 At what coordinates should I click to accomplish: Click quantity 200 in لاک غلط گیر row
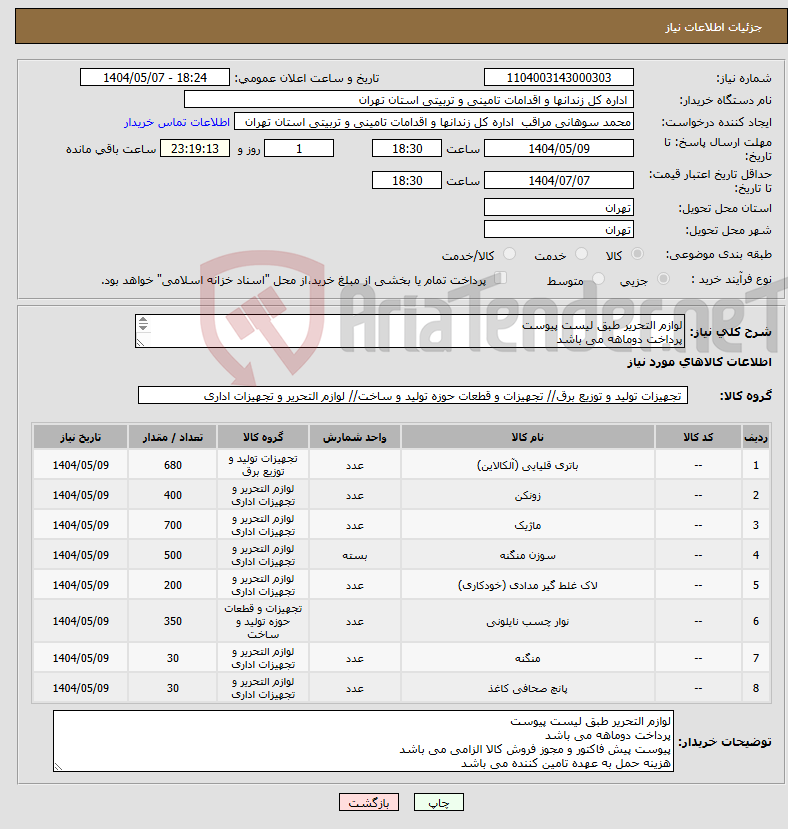172,586
